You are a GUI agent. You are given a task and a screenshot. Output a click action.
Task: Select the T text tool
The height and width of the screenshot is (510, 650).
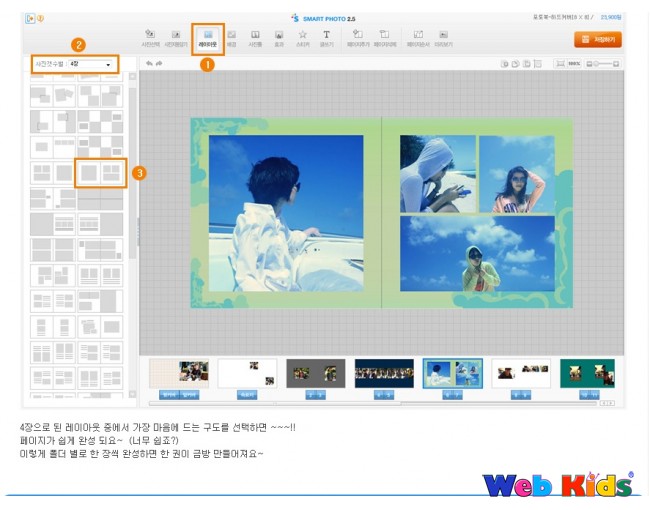coord(326,38)
